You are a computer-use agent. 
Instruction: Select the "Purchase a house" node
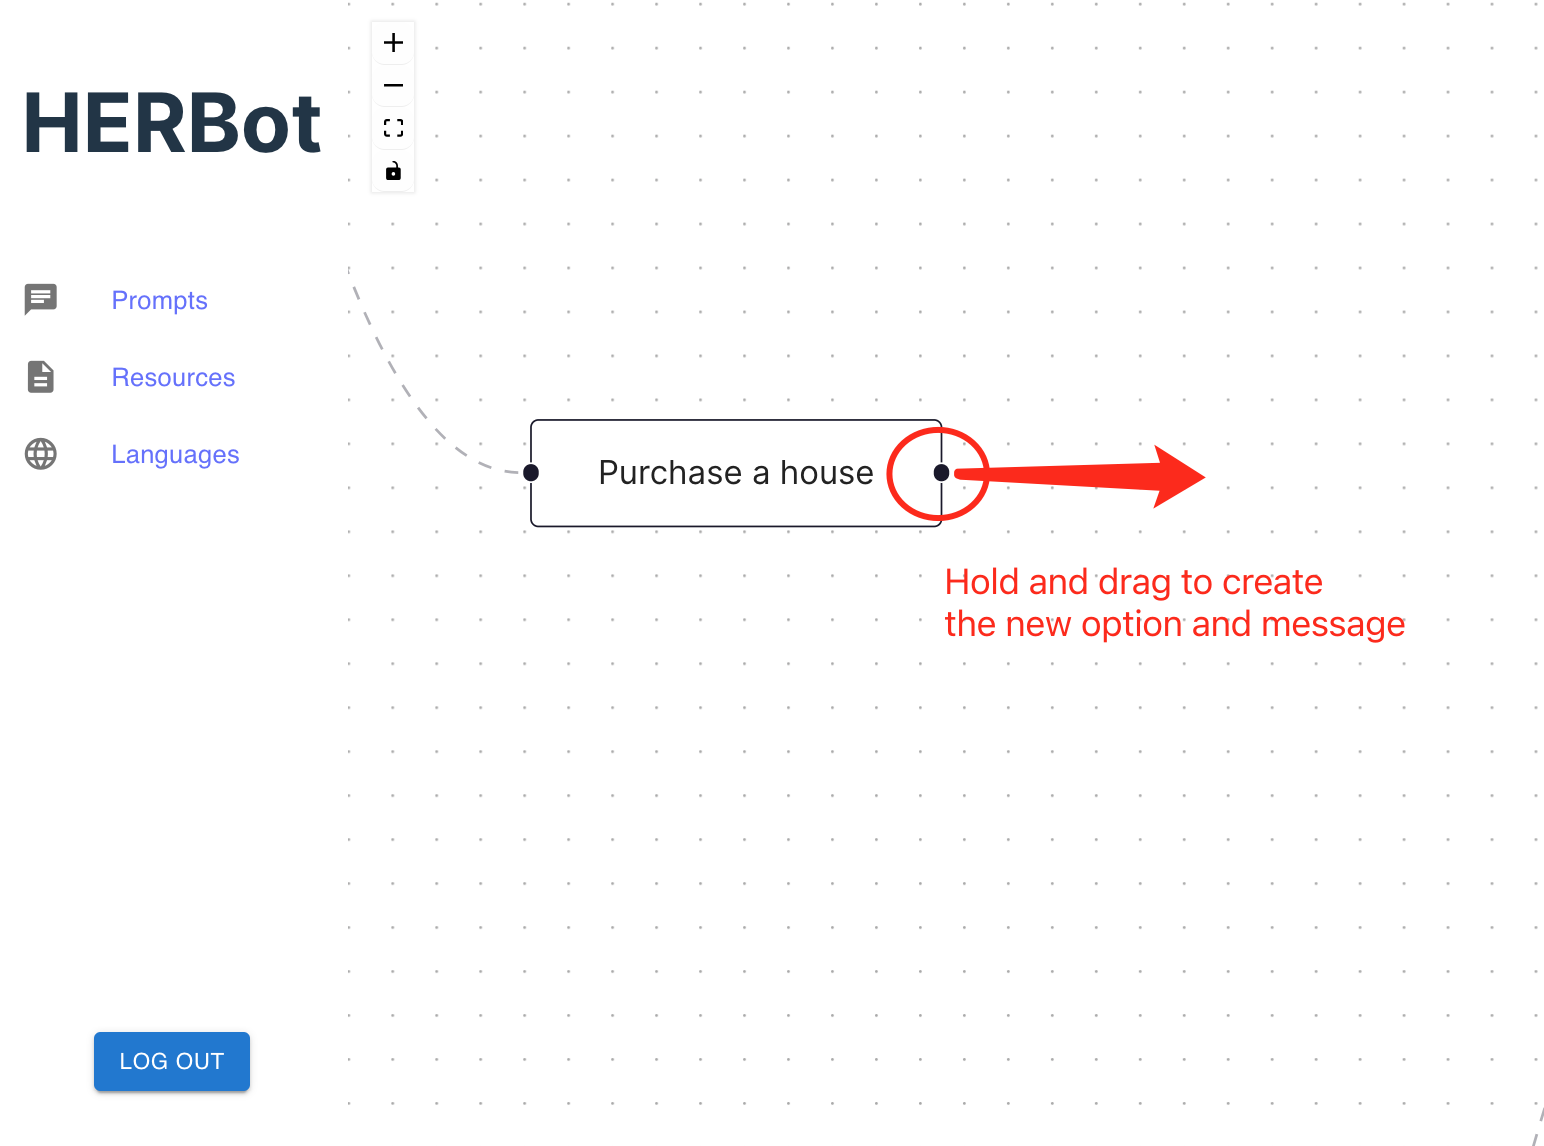[735, 473]
